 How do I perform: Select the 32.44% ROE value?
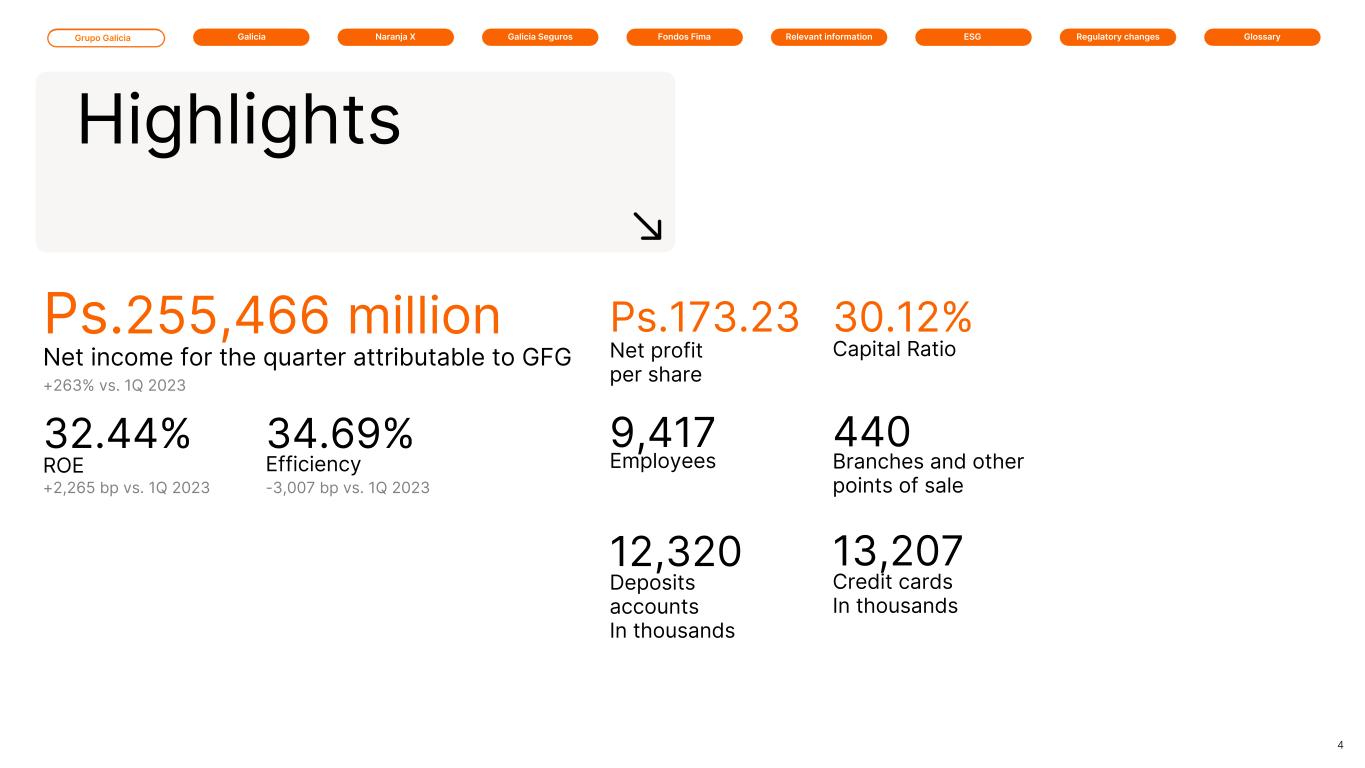coord(117,434)
